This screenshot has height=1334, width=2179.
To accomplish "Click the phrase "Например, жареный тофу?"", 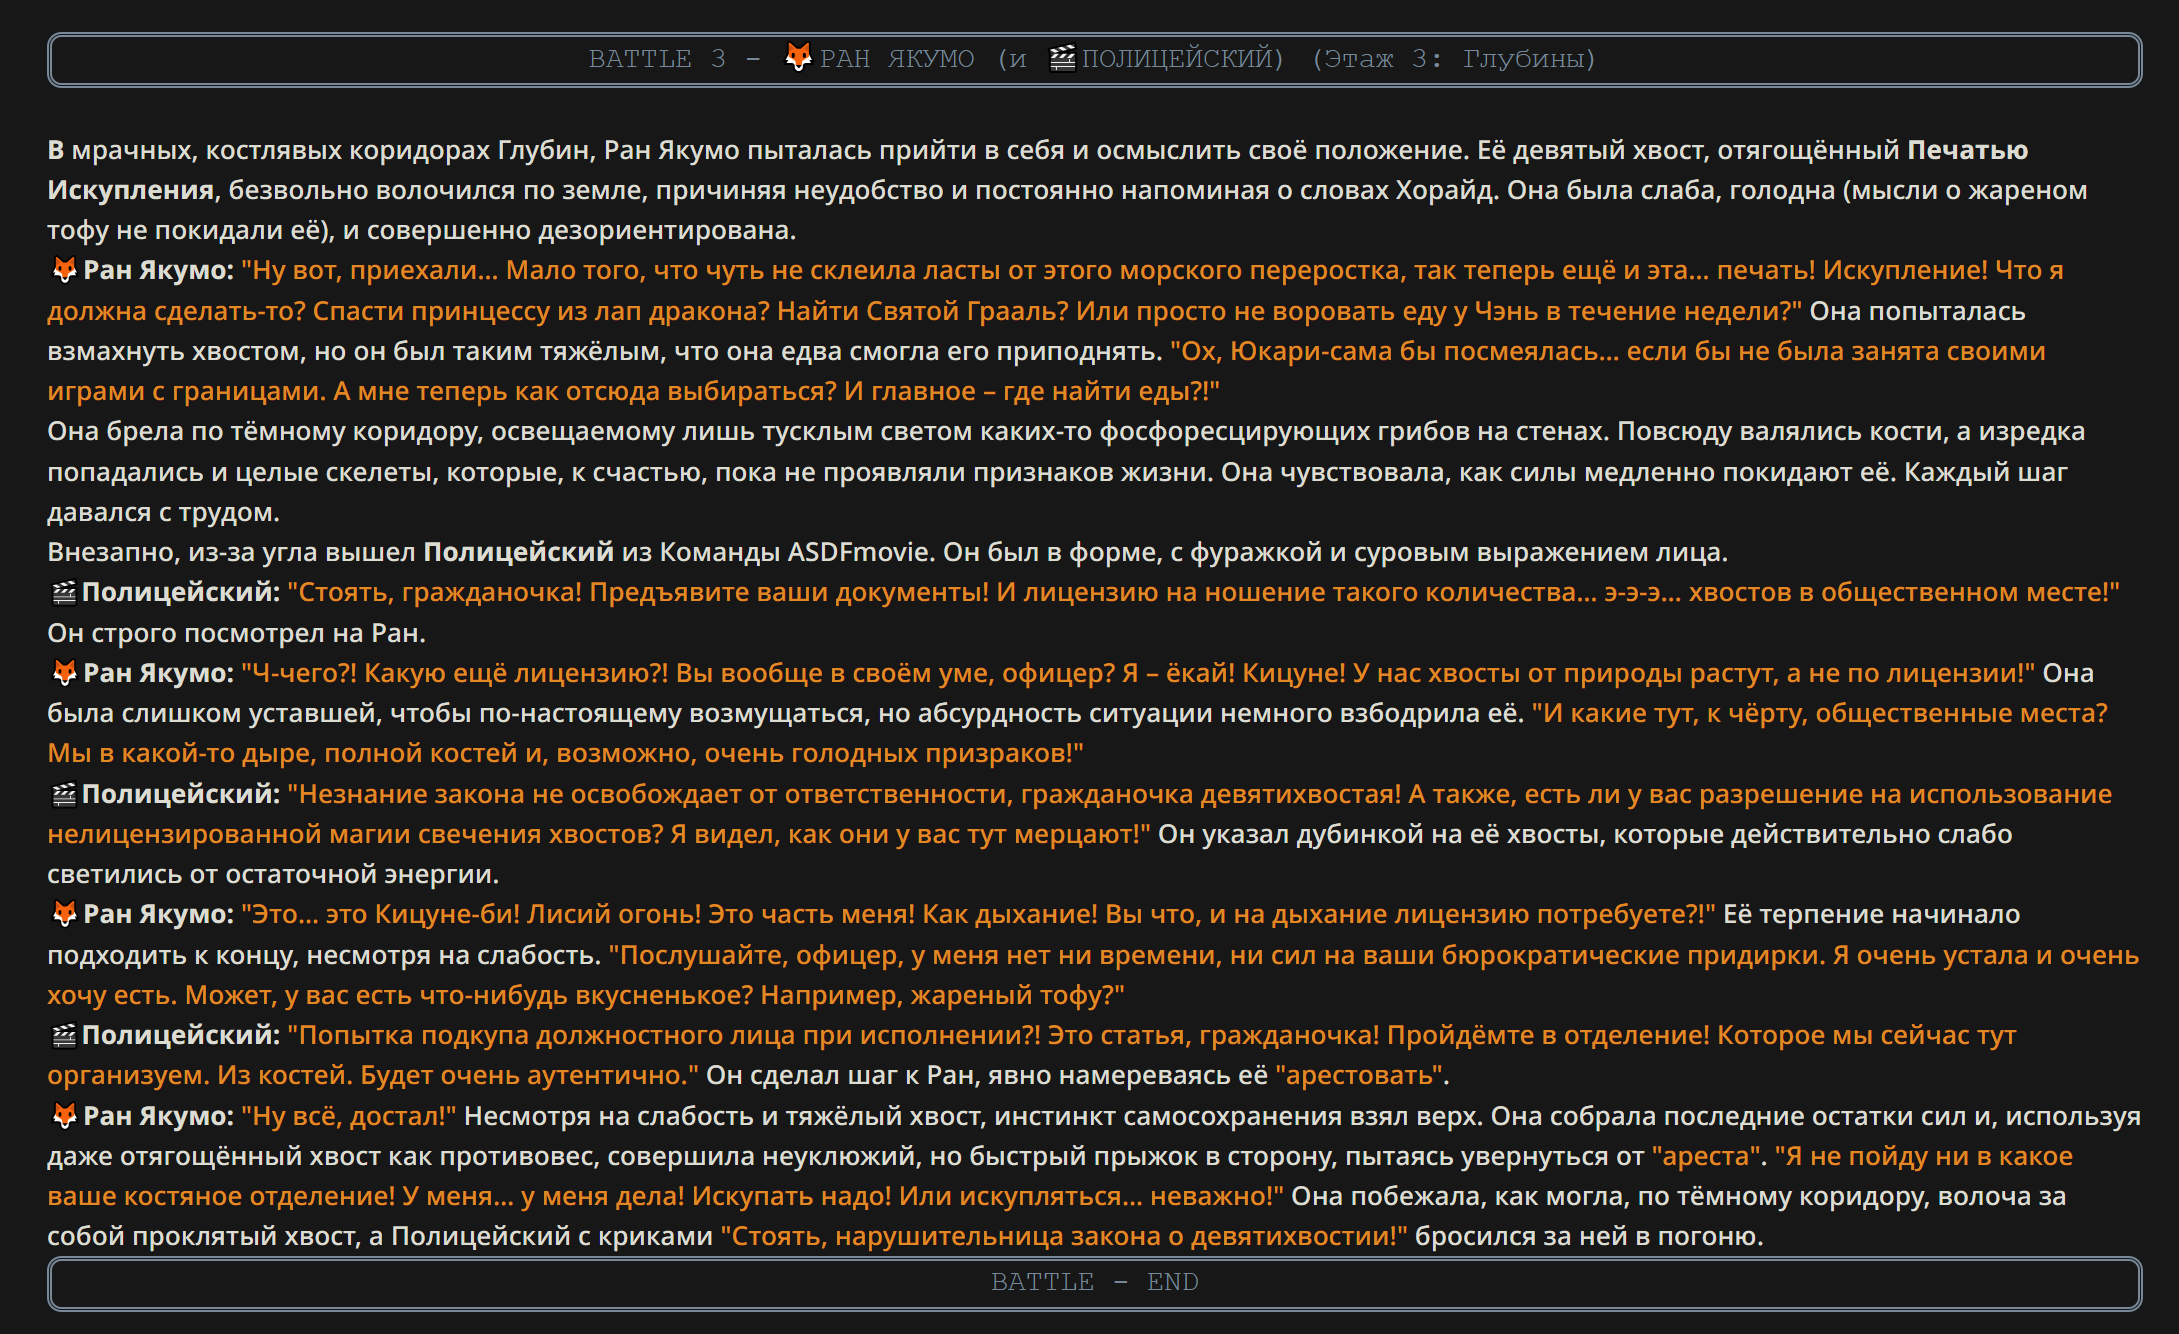I will tap(942, 995).
